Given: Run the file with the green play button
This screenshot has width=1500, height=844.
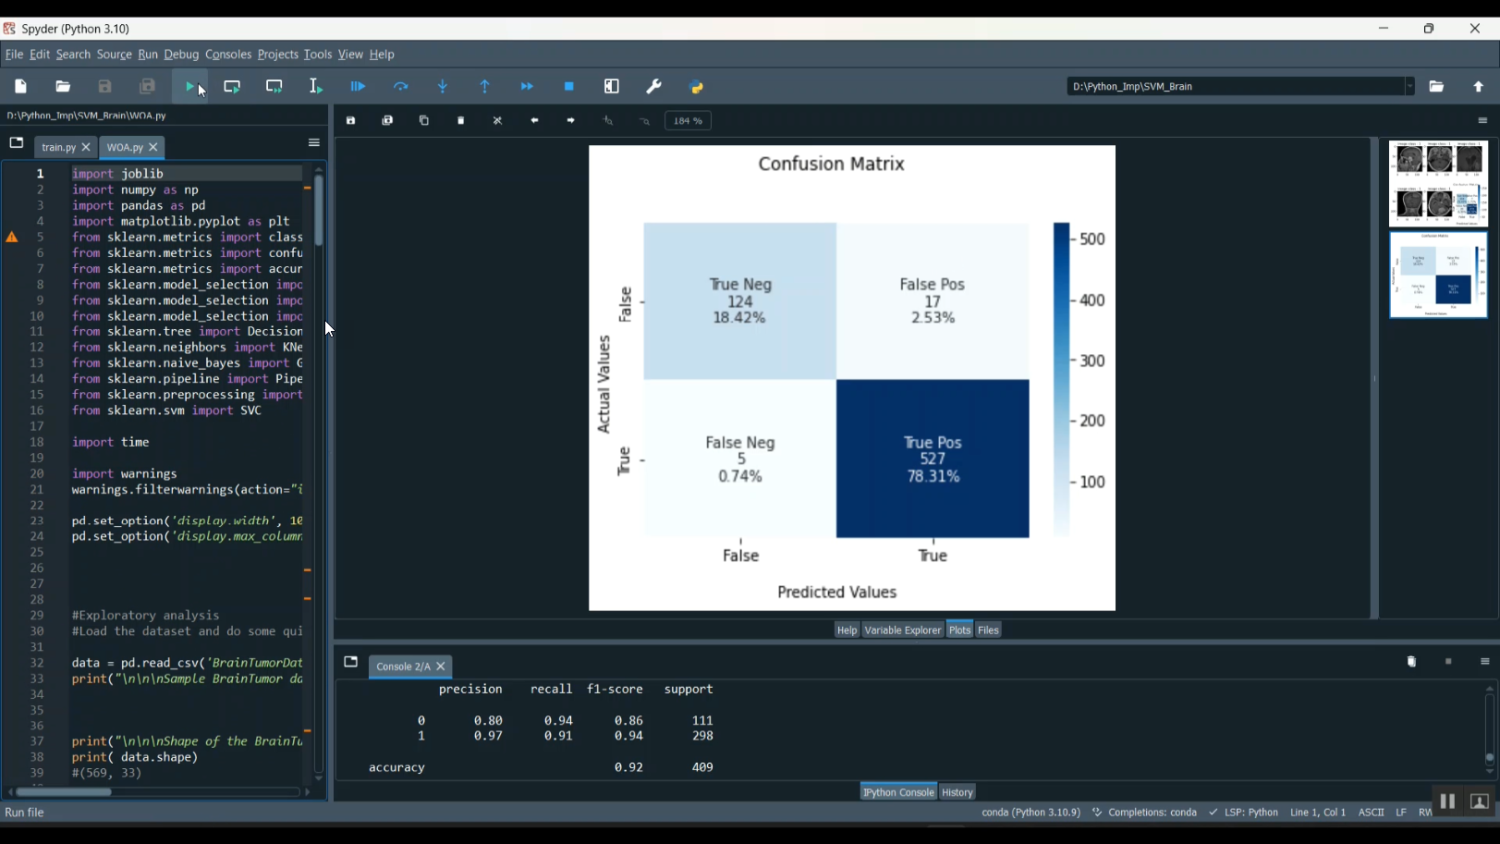Looking at the screenshot, I should pos(189,87).
